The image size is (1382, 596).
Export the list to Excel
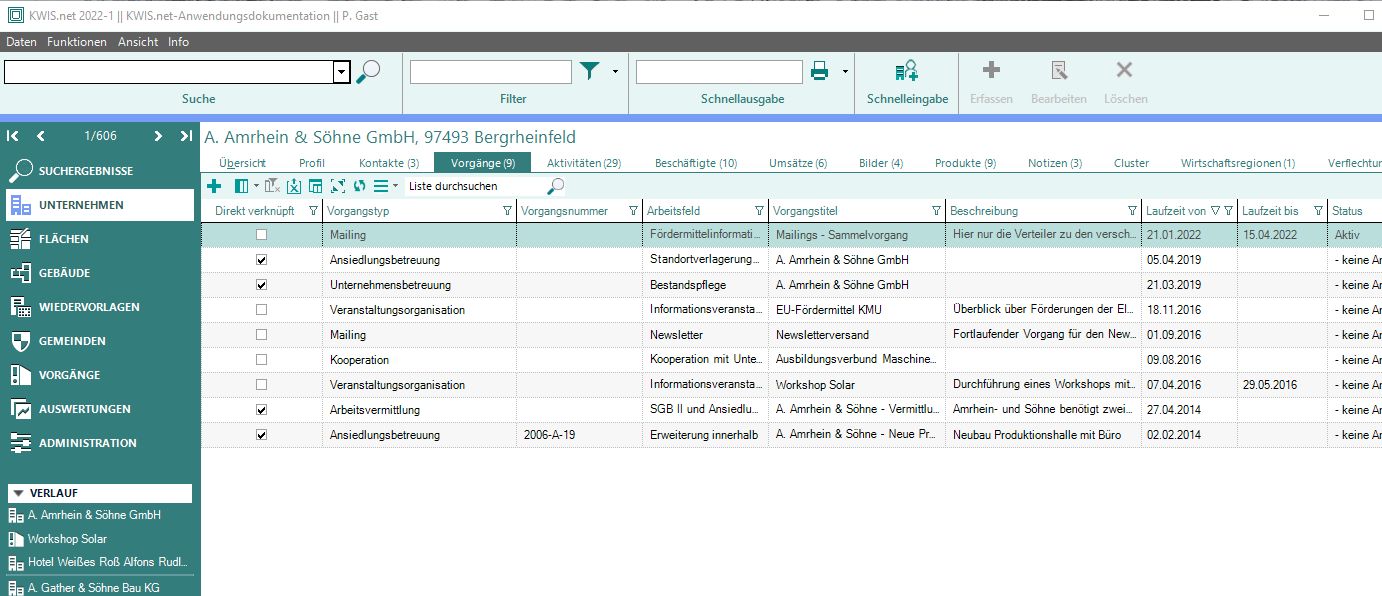pos(294,186)
